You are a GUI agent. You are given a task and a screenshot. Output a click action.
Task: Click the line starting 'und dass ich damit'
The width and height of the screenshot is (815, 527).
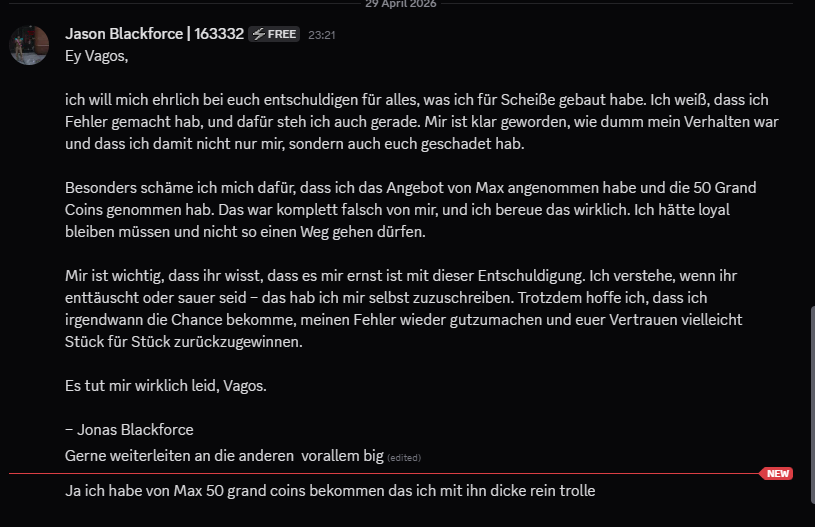click(x=295, y=144)
